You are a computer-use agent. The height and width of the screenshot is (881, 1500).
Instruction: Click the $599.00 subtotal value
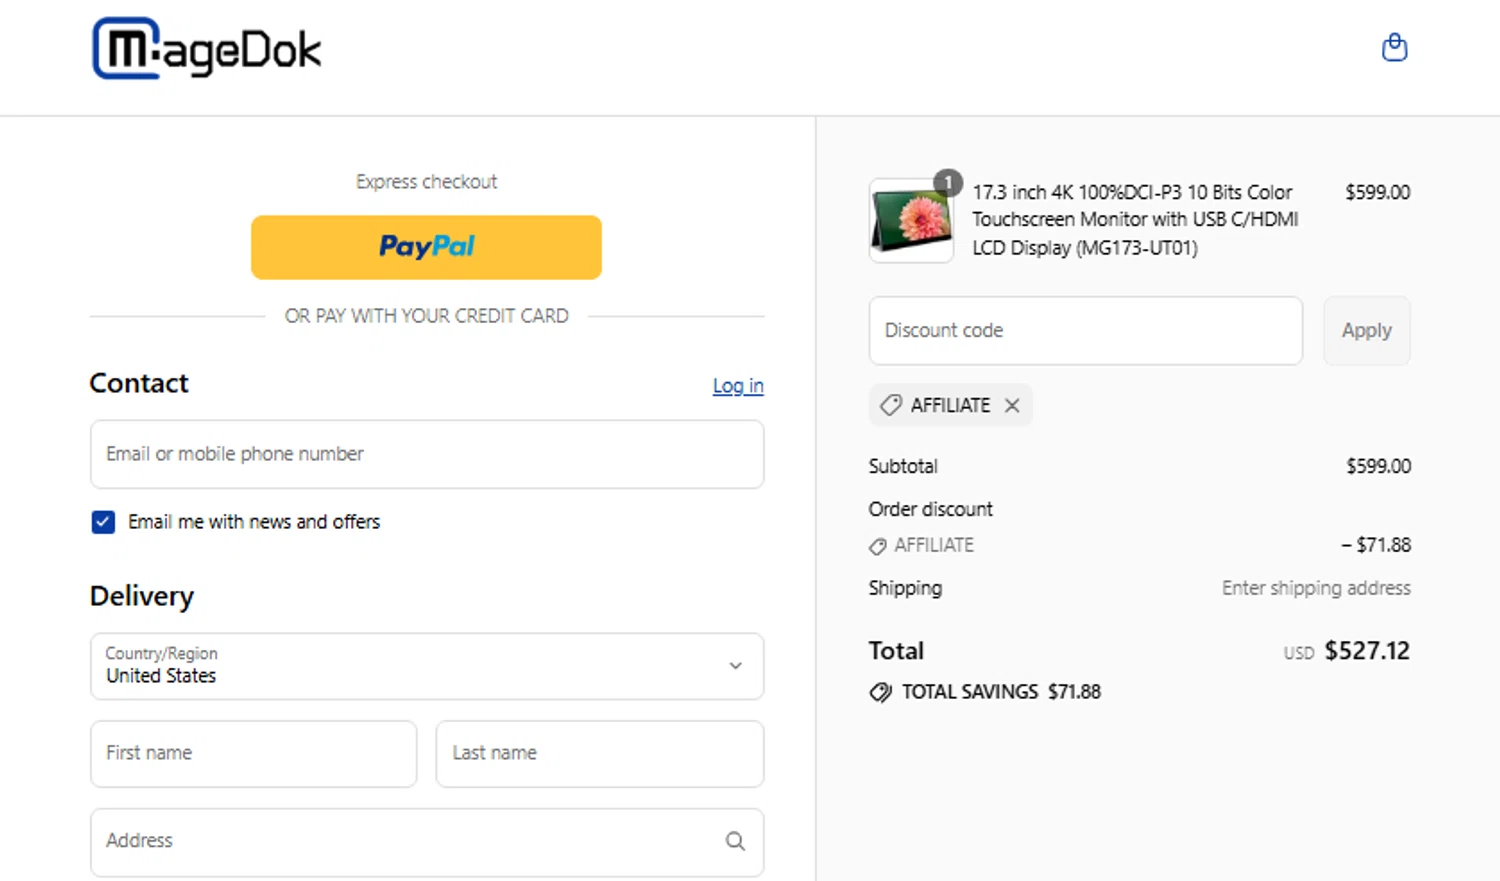pos(1378,466)
